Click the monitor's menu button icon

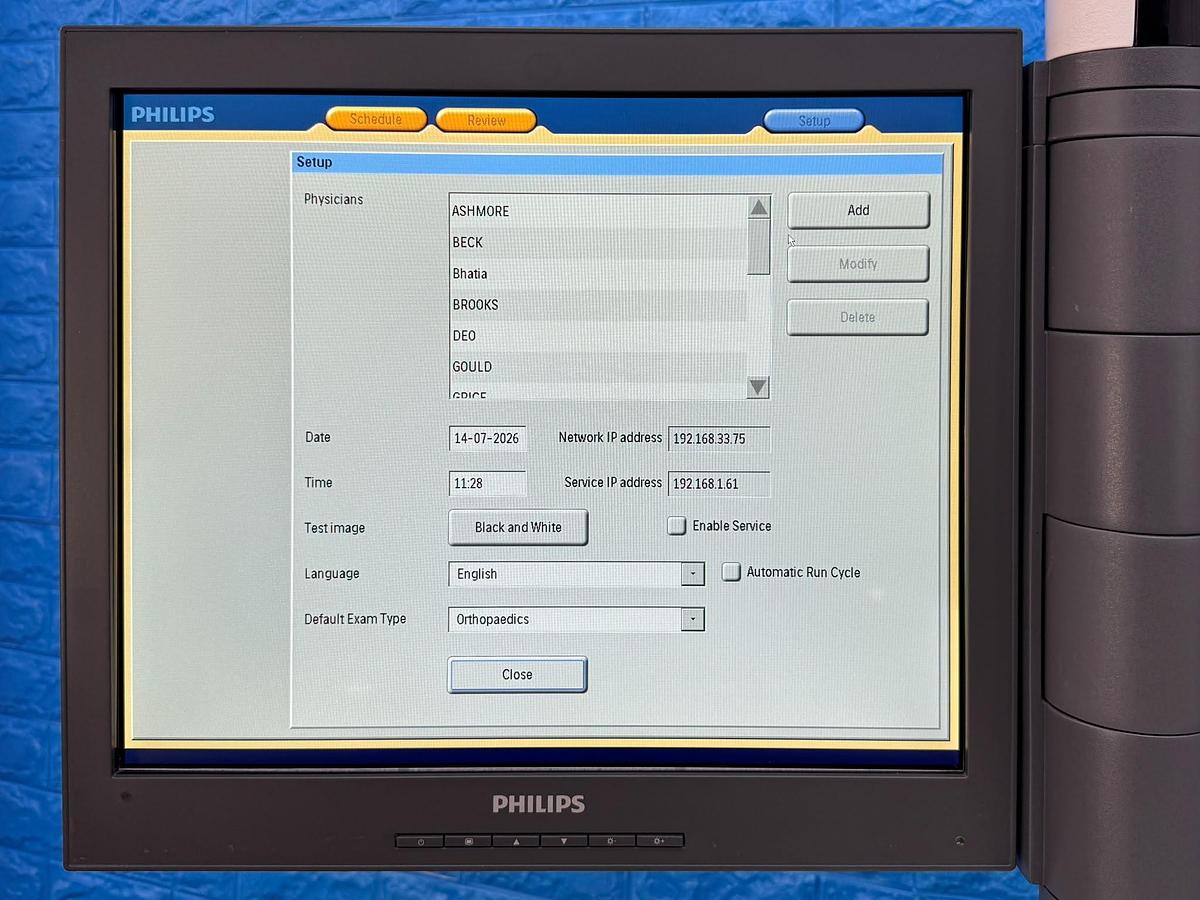tap(468, 841)
